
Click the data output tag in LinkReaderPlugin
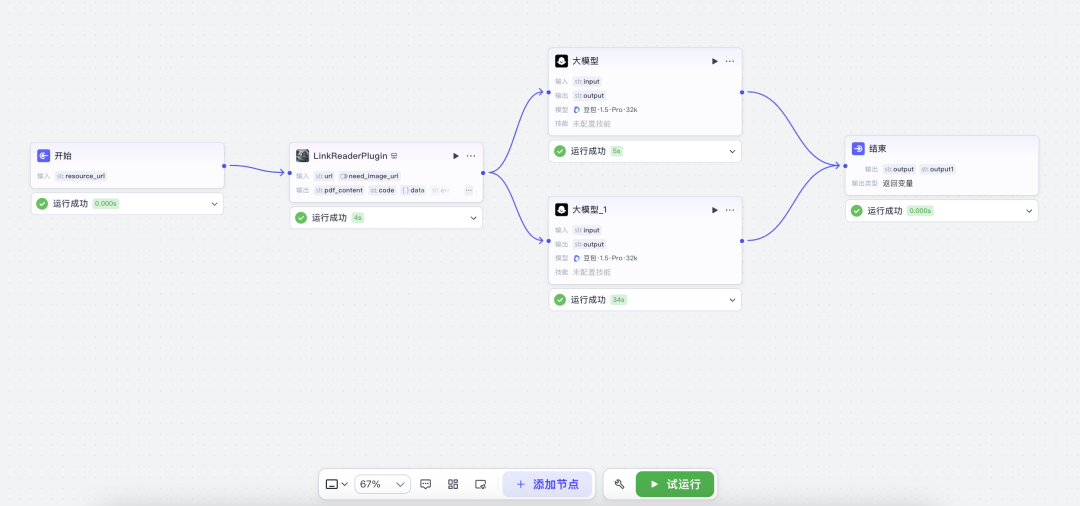[413, 190]
